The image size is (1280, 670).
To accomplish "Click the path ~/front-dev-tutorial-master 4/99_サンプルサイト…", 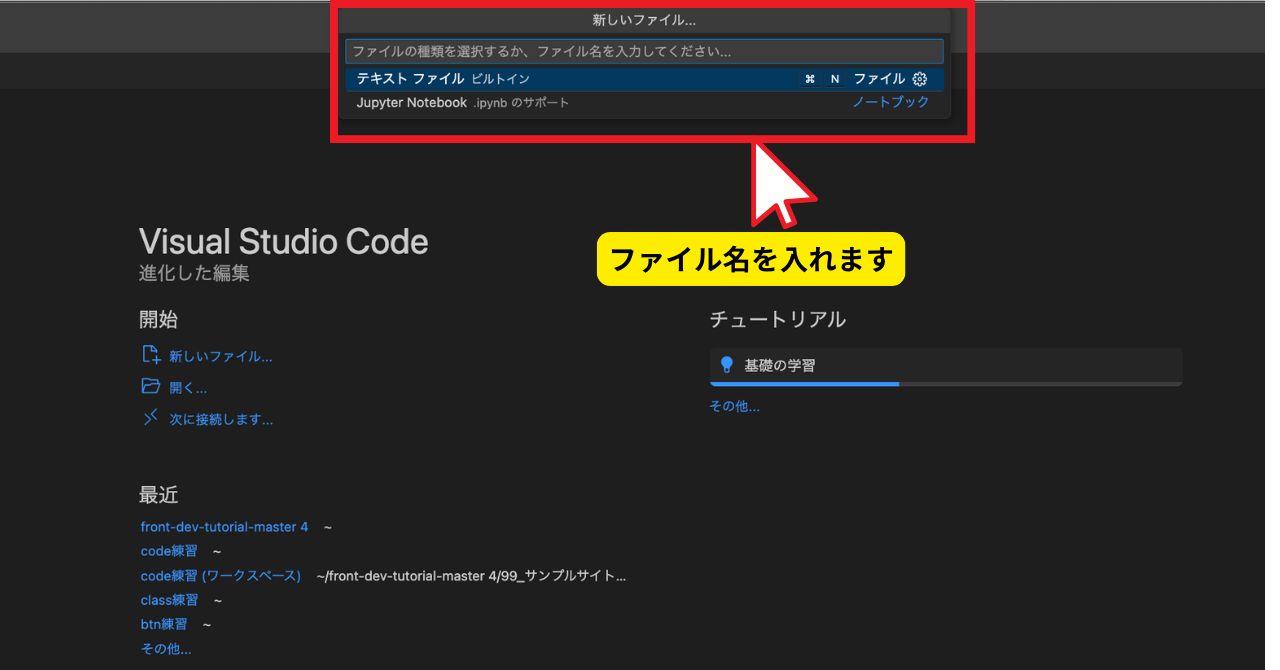I will coord(471,576).
